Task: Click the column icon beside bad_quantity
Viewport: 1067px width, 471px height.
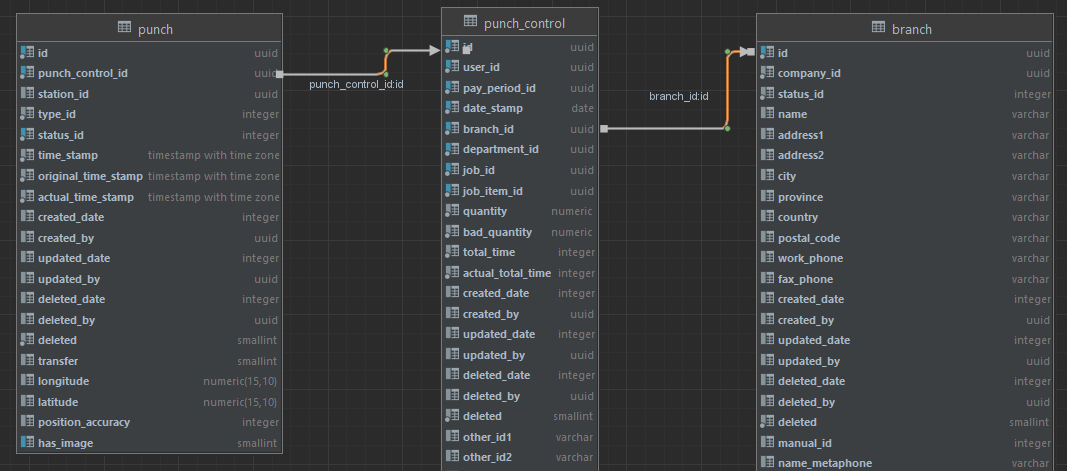Action: 452,232
